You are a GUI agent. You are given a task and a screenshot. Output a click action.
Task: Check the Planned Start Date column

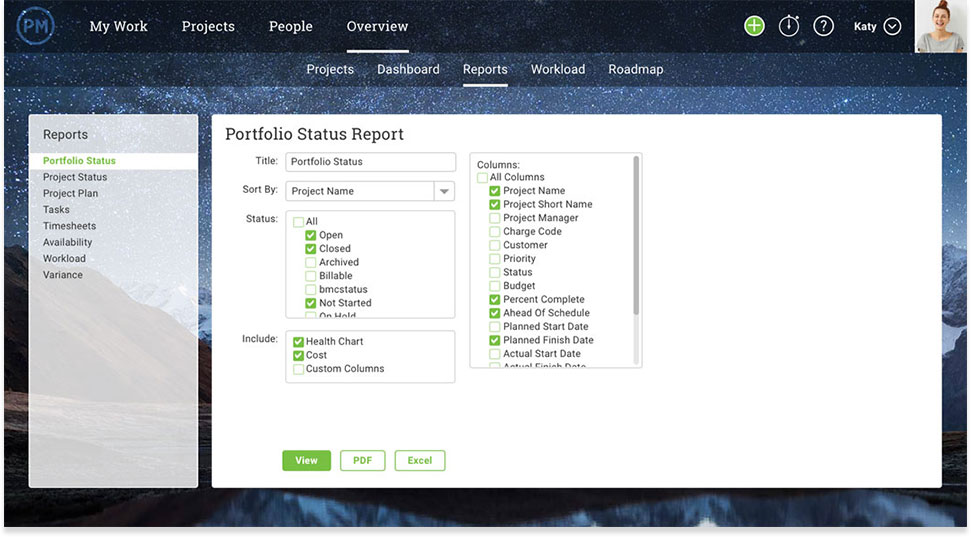pos(495,327)
